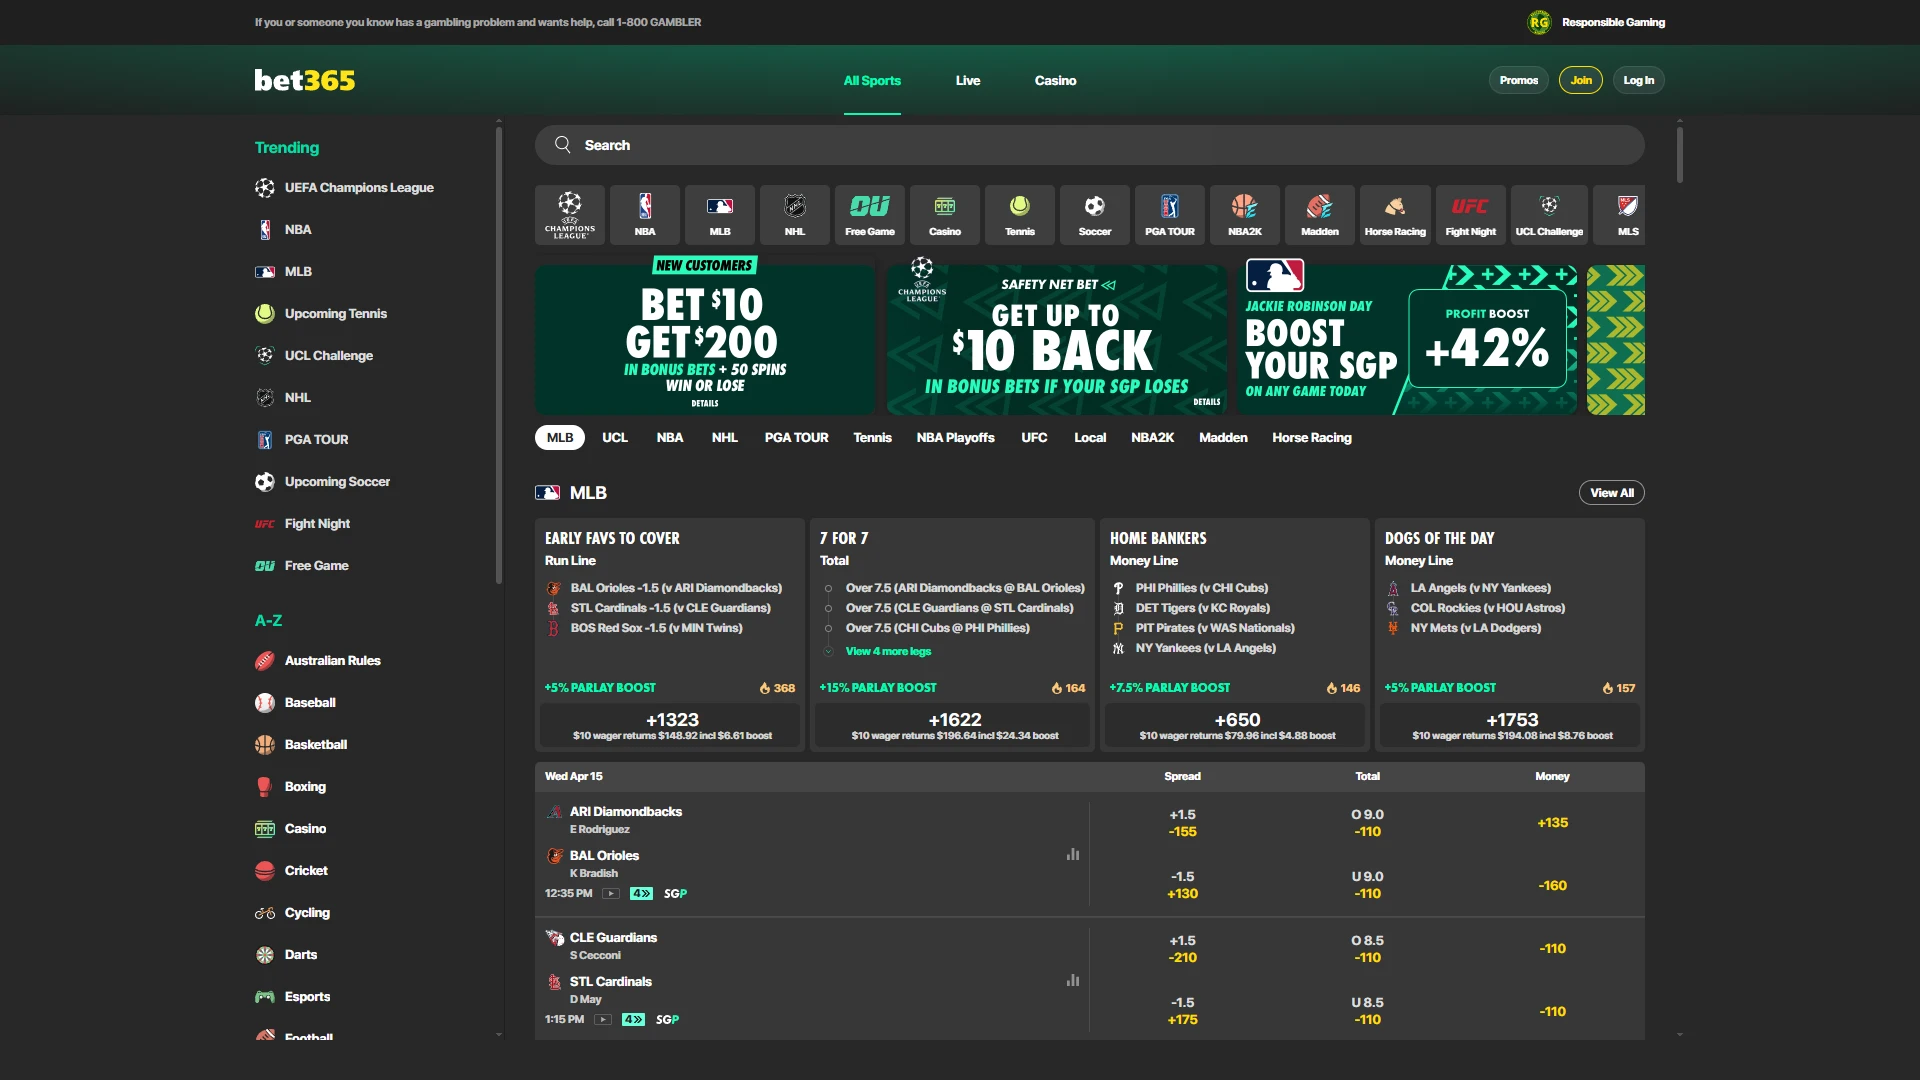Open Fight Night in sidebar
This screenshot has width=1920, height=1080.
[x=303, y=524]
